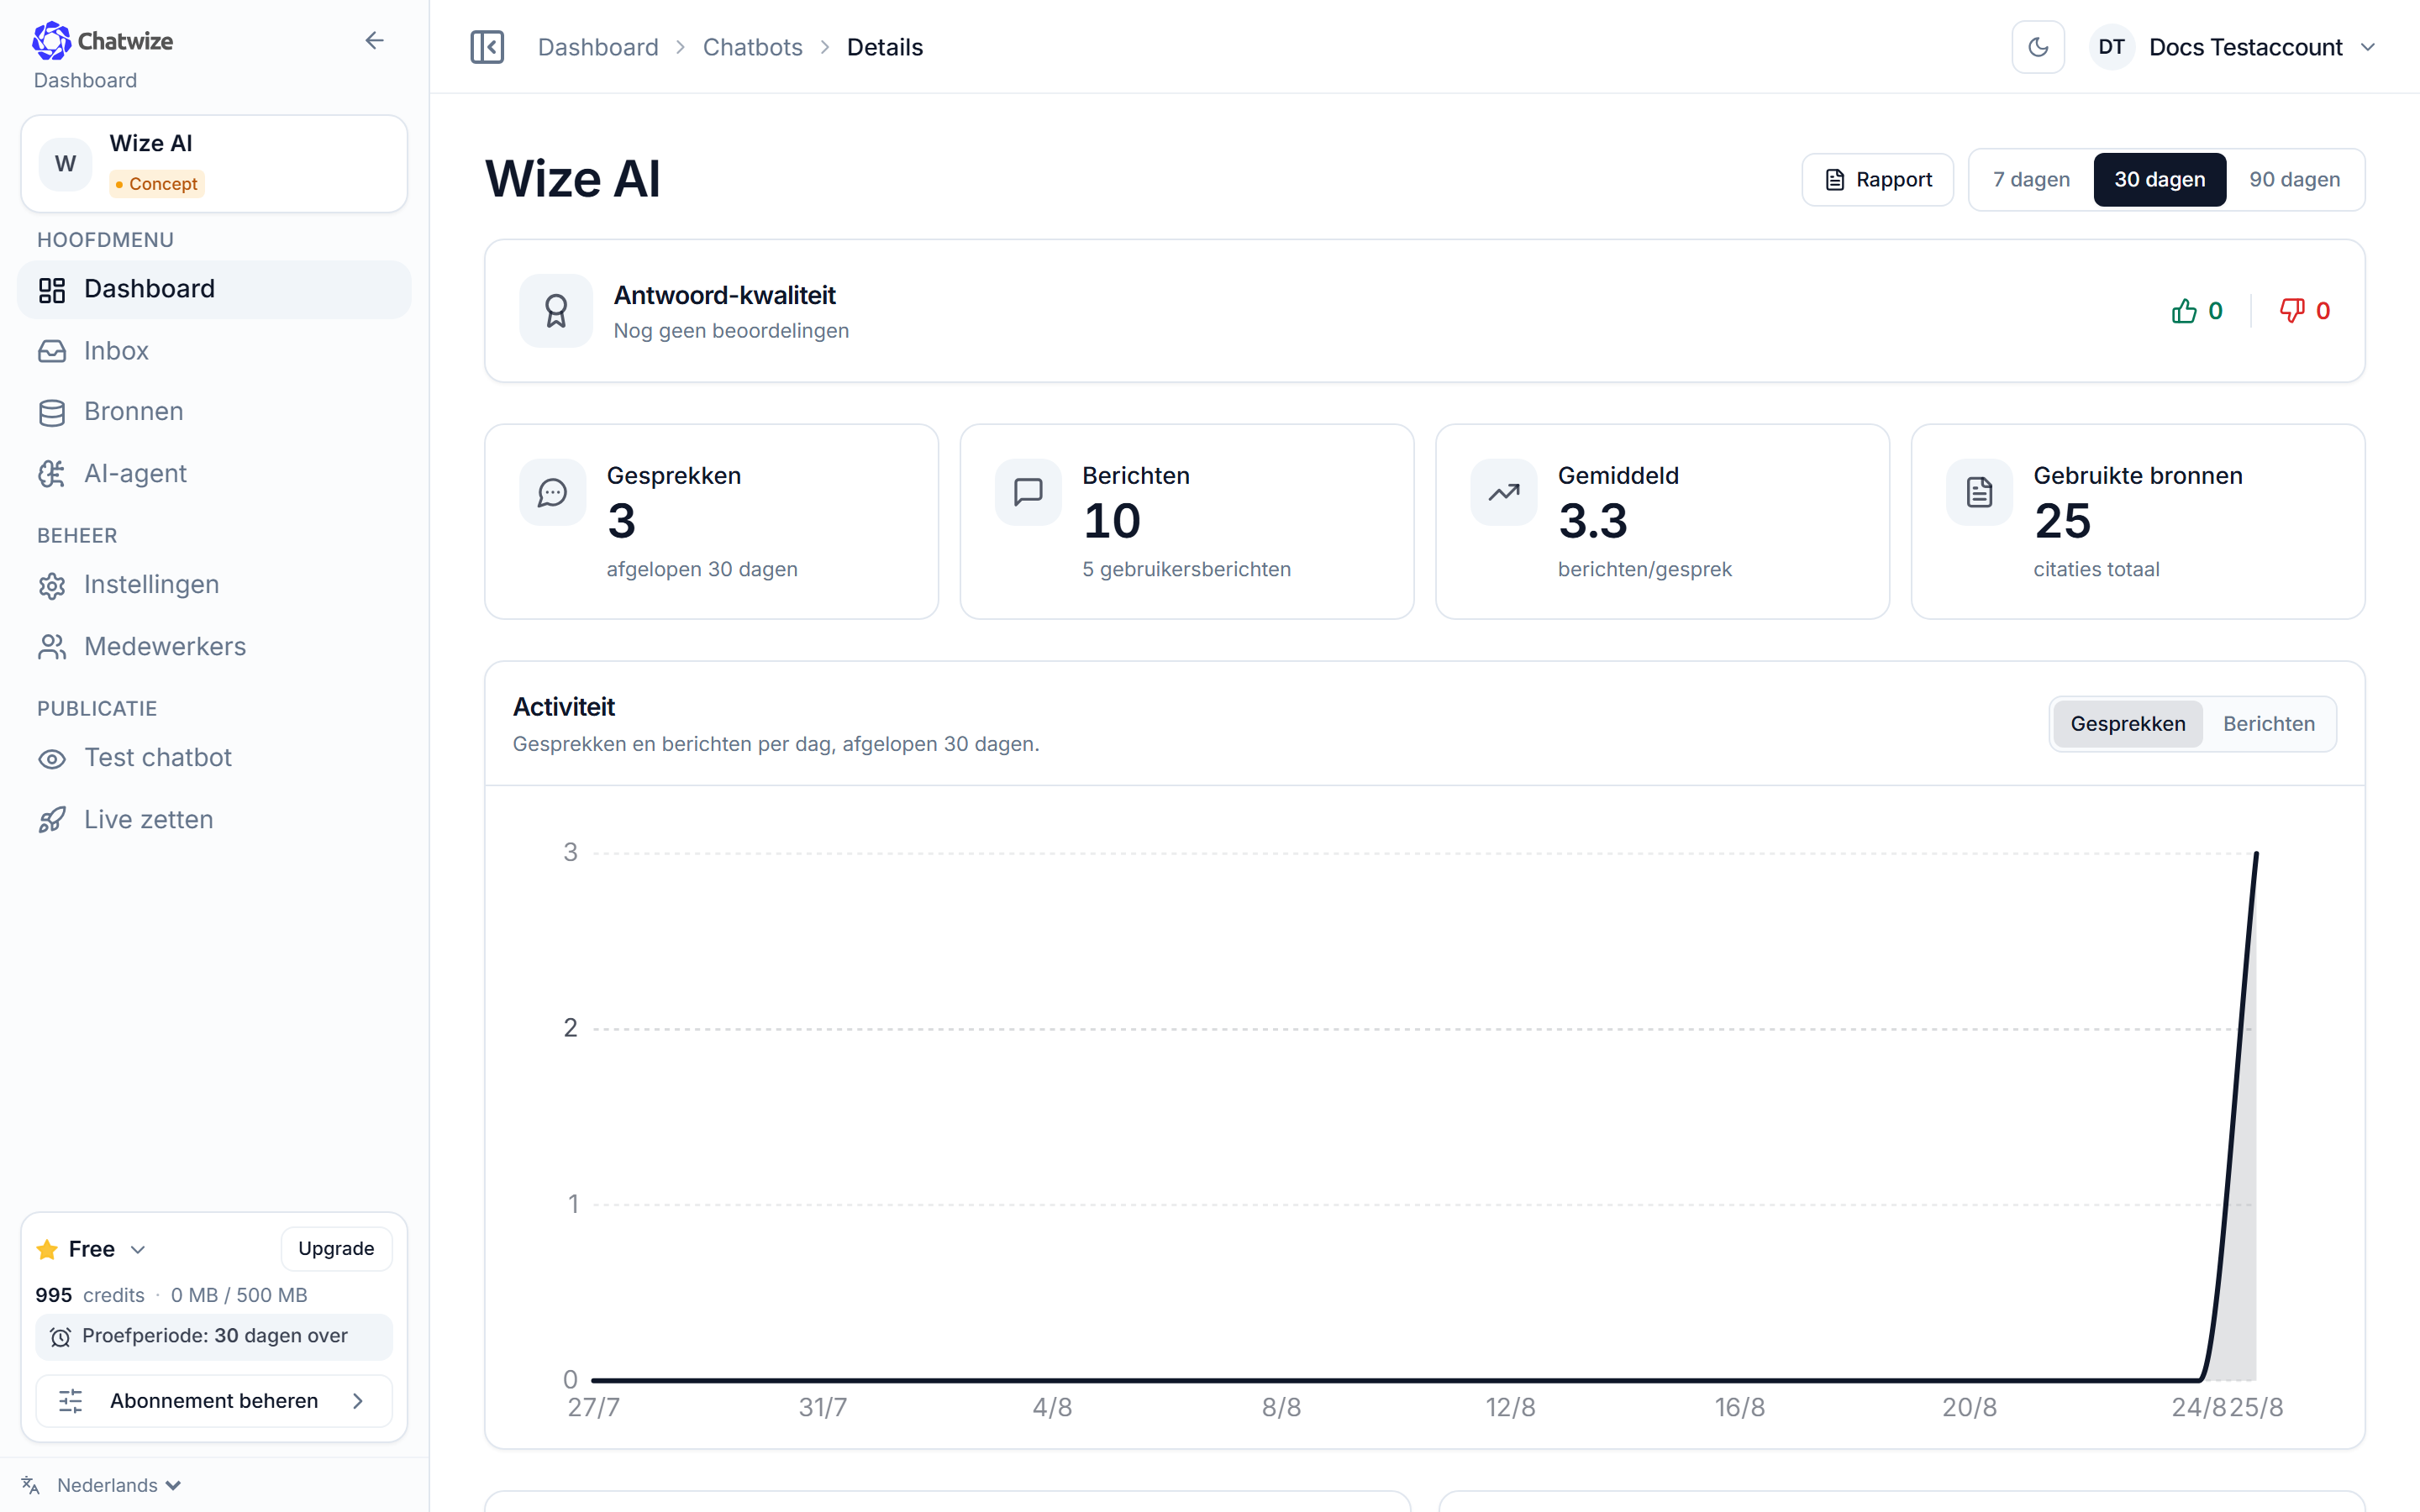
Task: Click the Berichten value 10
Action: point(1111,521)
